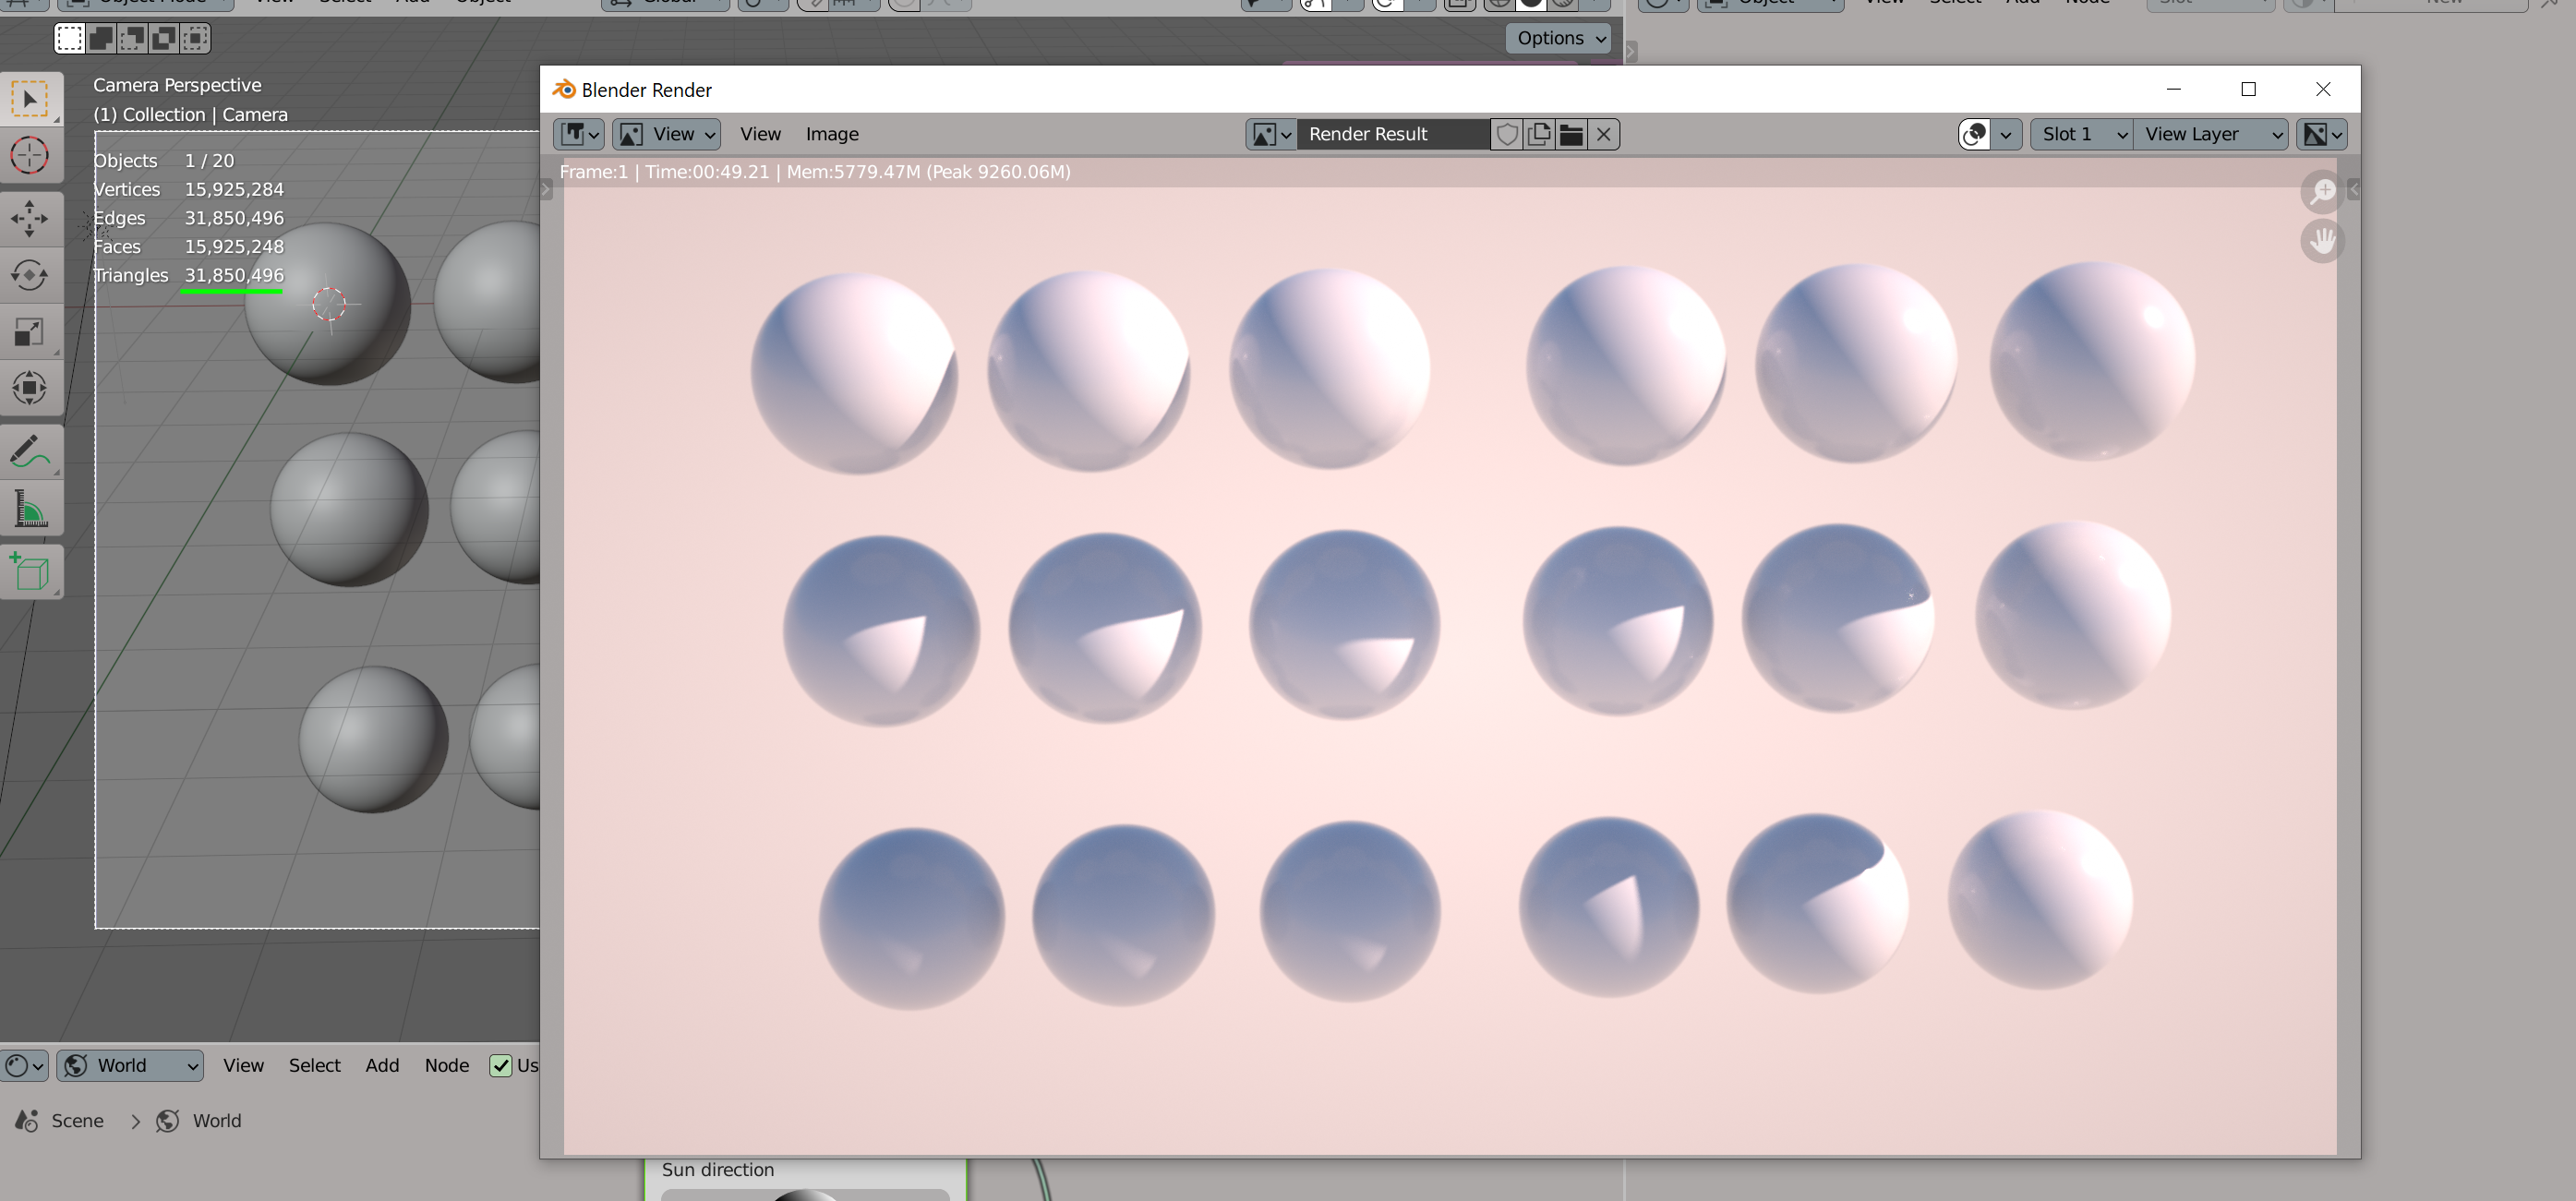Open image folder icon next to Render Result
Image resolution: width=2576 pixels, height=1201 pixels.
click(1571, 134)
